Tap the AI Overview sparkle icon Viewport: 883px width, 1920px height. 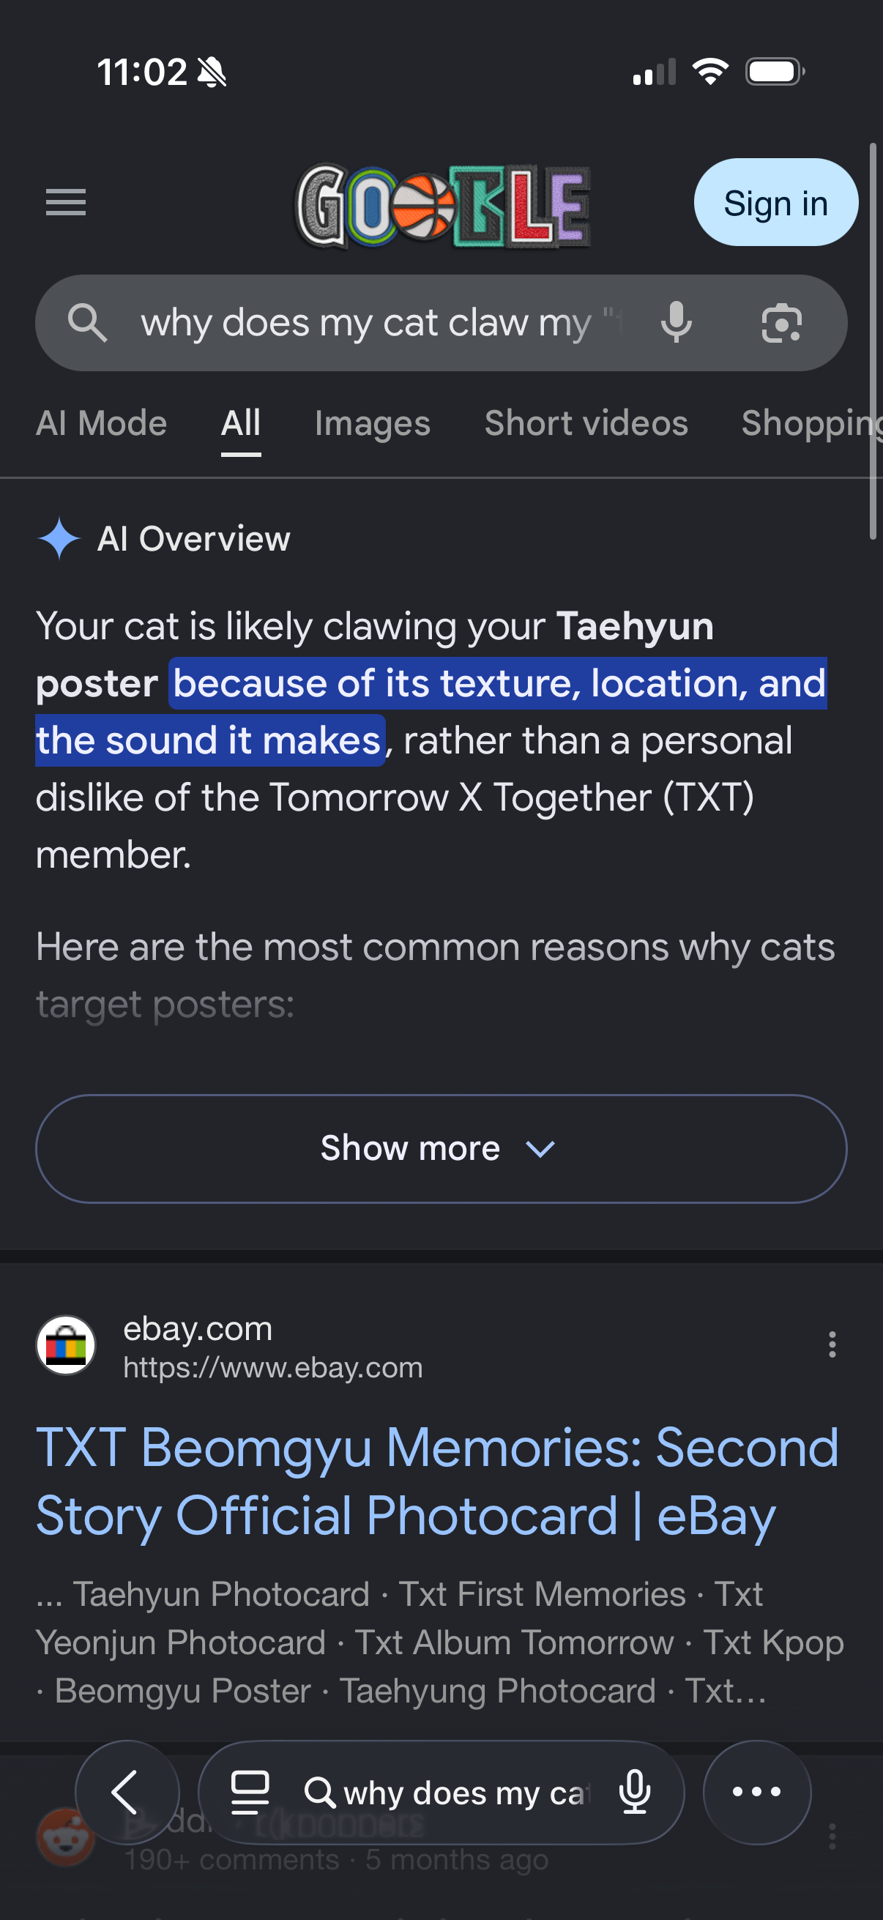[59, 539]
